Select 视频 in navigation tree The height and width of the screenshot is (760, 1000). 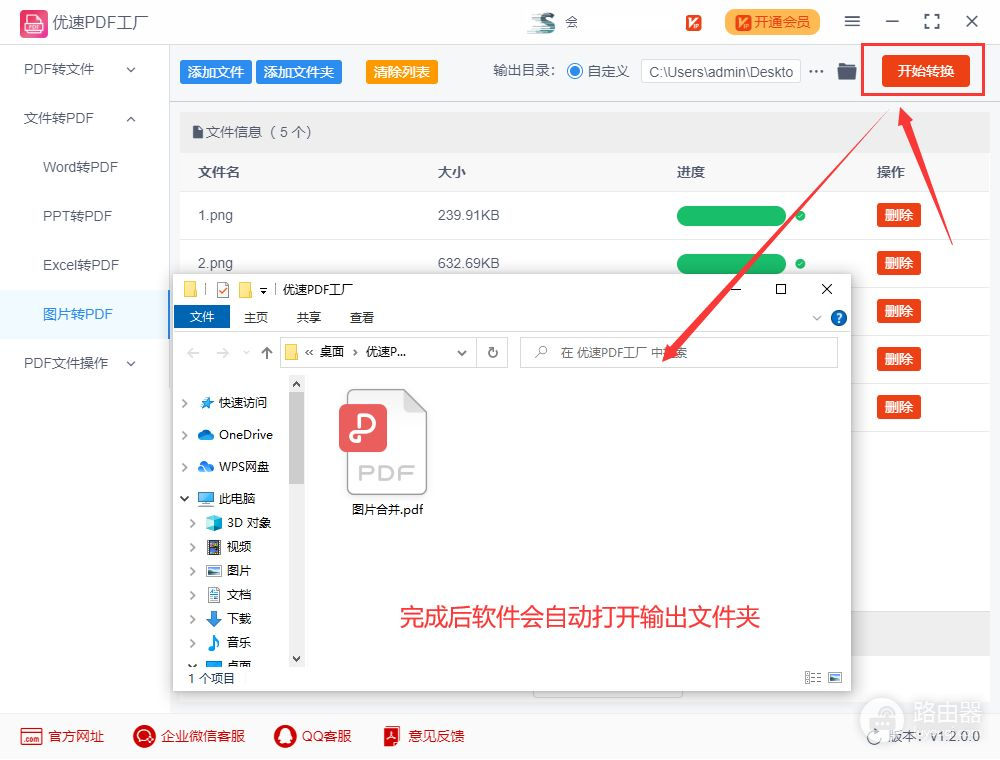pos(230,547)
